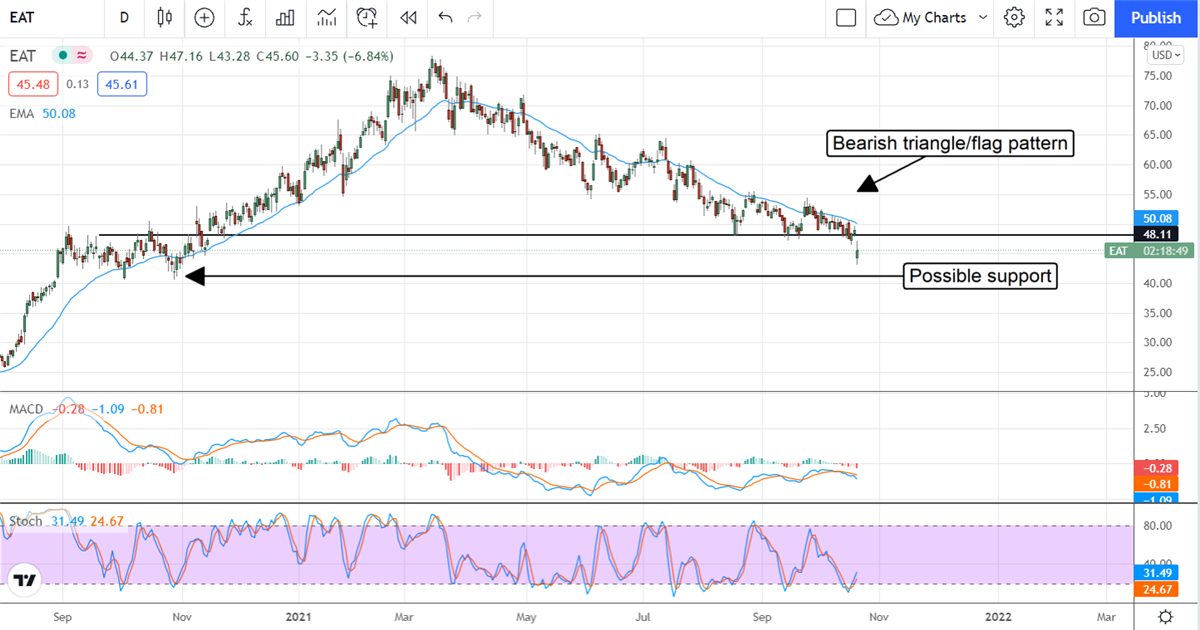The image size is (1200, 630).
Task: Start bar replay with the rewind icon
Action: [x=407, y=17]
